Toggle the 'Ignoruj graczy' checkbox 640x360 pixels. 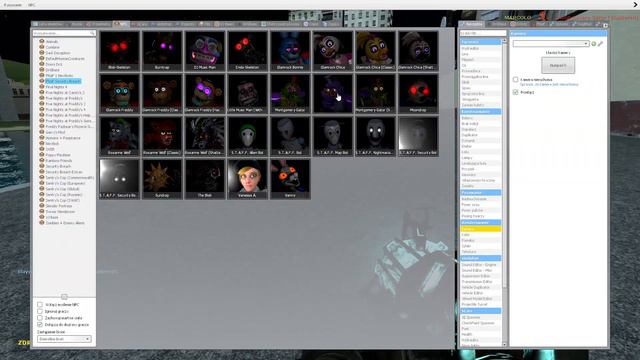(x=40, y=311)
